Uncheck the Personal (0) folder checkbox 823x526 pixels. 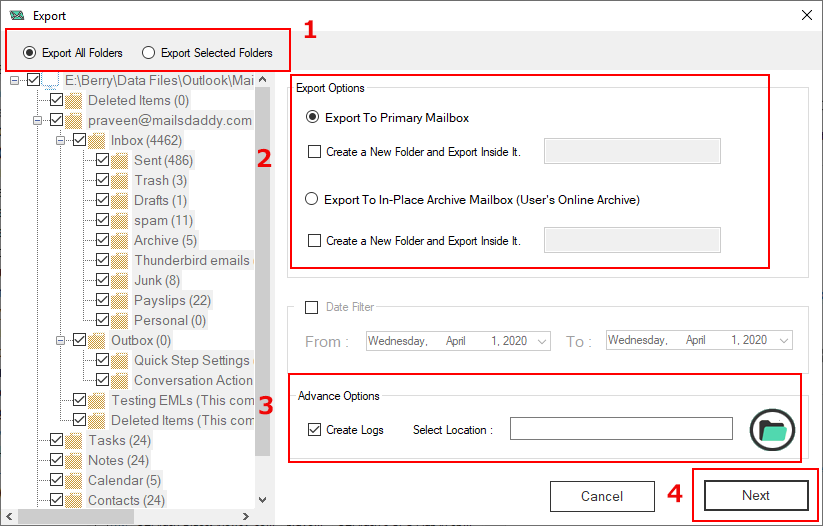102,320
